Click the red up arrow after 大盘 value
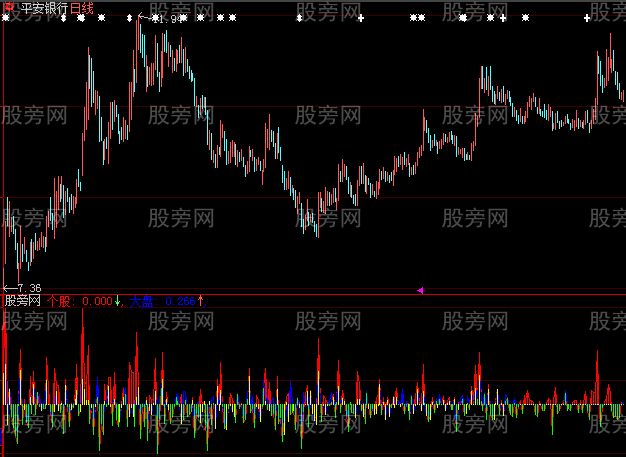This screenshot has height=457, width=626. pyautogui.click(x=200, y=300)
